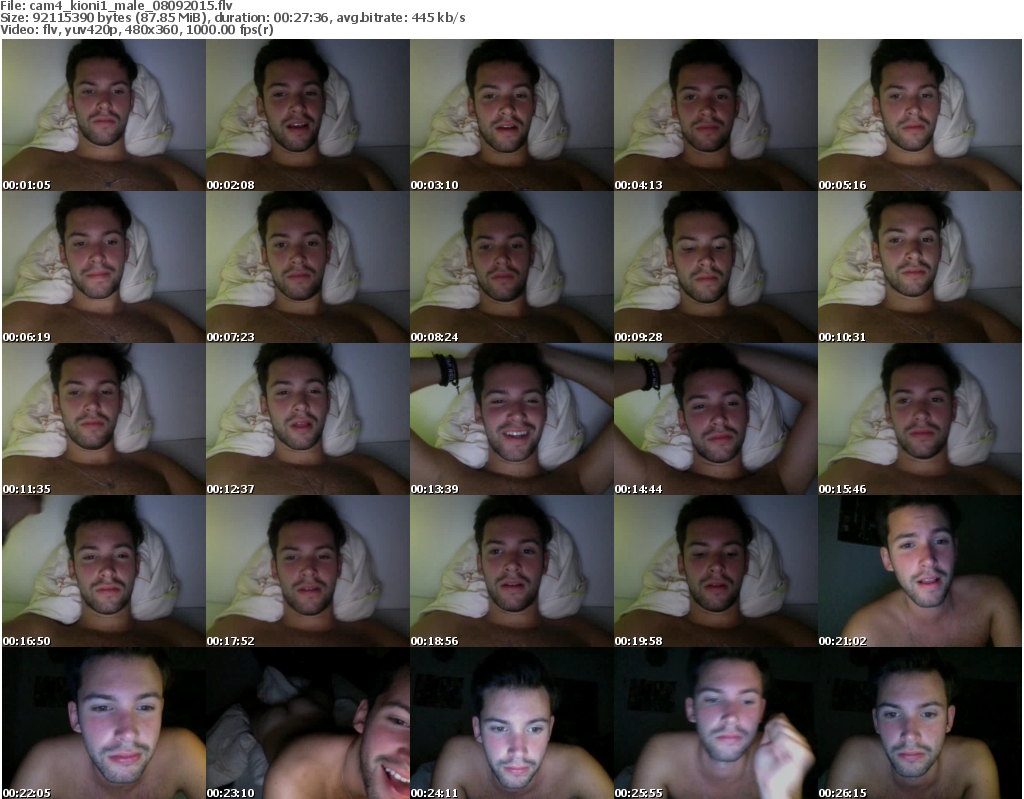This screenshot has width=1024, height=799.
Task: Open the frame at 00:09:28
Action: pyautogui.click(x=716, y=267)
